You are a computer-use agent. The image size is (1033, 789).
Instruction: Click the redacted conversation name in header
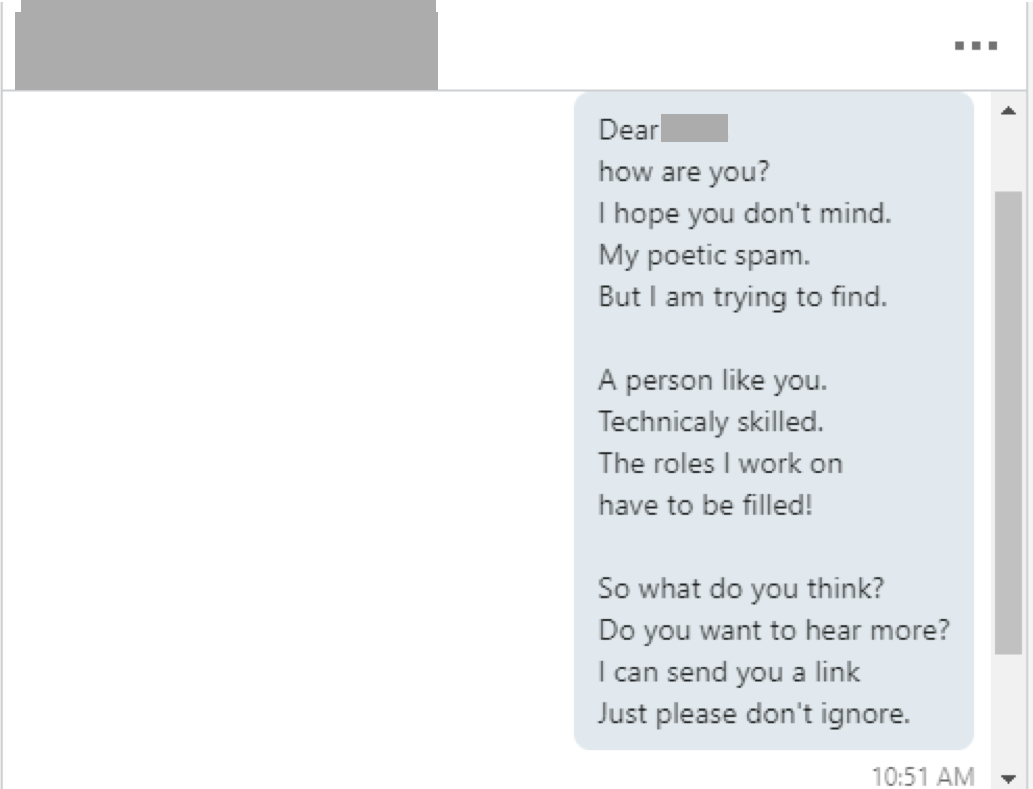(226, 46)
